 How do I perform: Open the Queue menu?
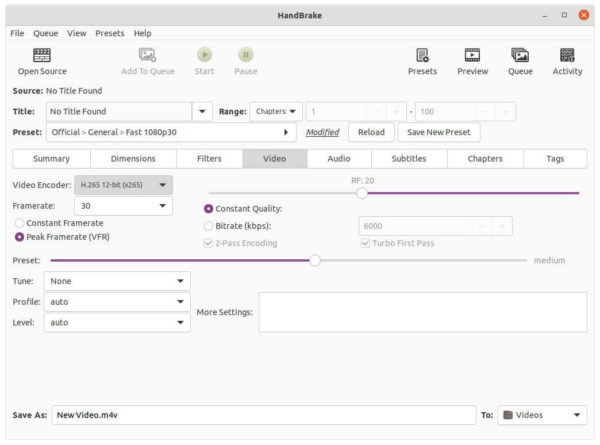click(x=46, y=33)
